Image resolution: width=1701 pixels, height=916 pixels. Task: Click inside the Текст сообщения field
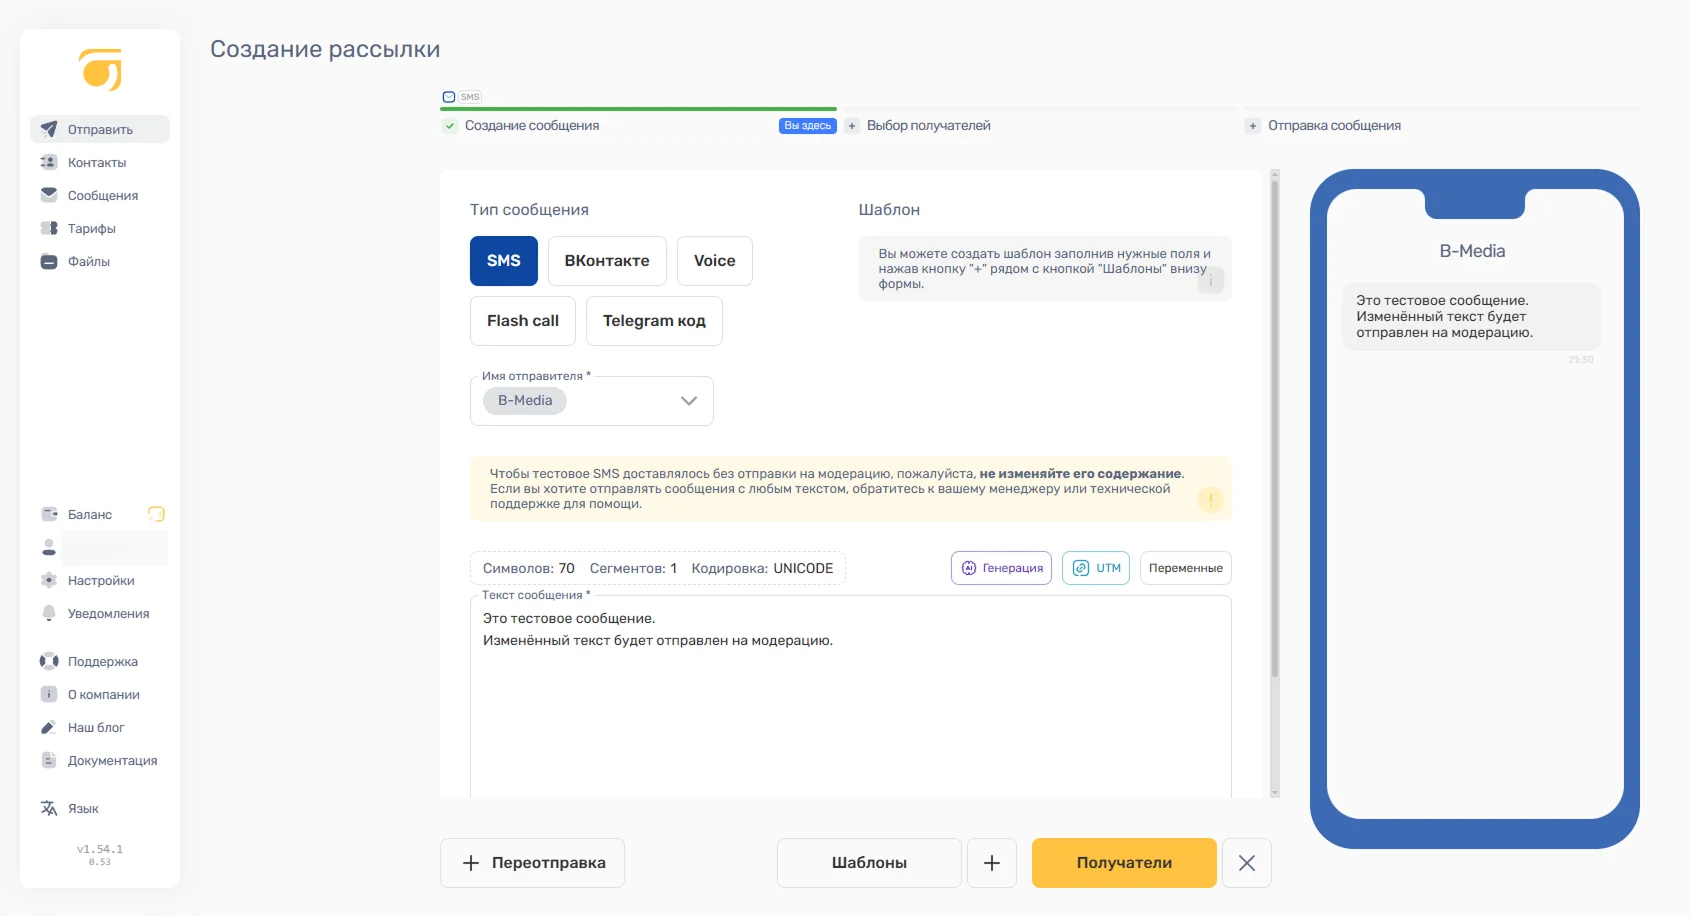pos(850,700)
